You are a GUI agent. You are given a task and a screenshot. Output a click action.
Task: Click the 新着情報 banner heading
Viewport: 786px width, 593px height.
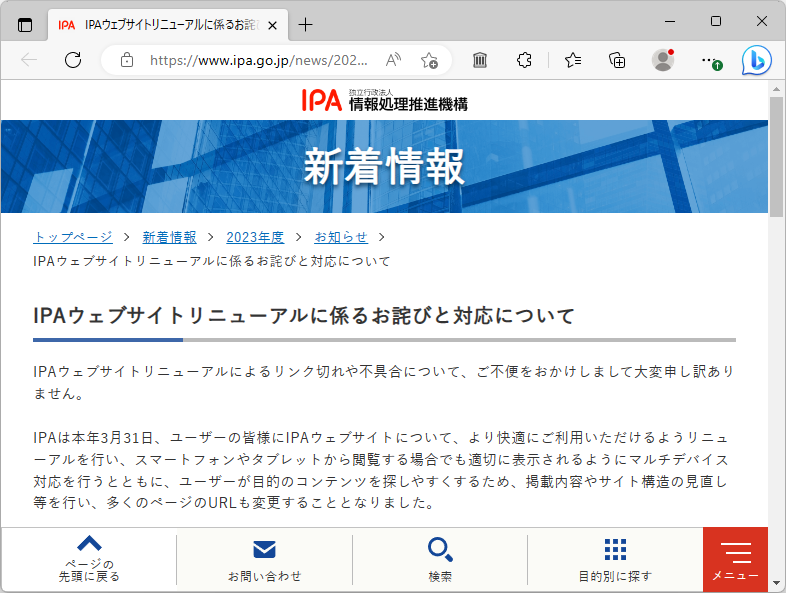click(x=384, y=166)
